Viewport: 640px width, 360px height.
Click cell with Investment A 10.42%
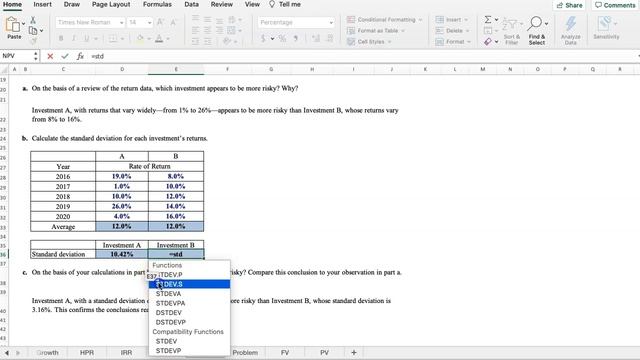pyautogui.click(x=122, y=254)
